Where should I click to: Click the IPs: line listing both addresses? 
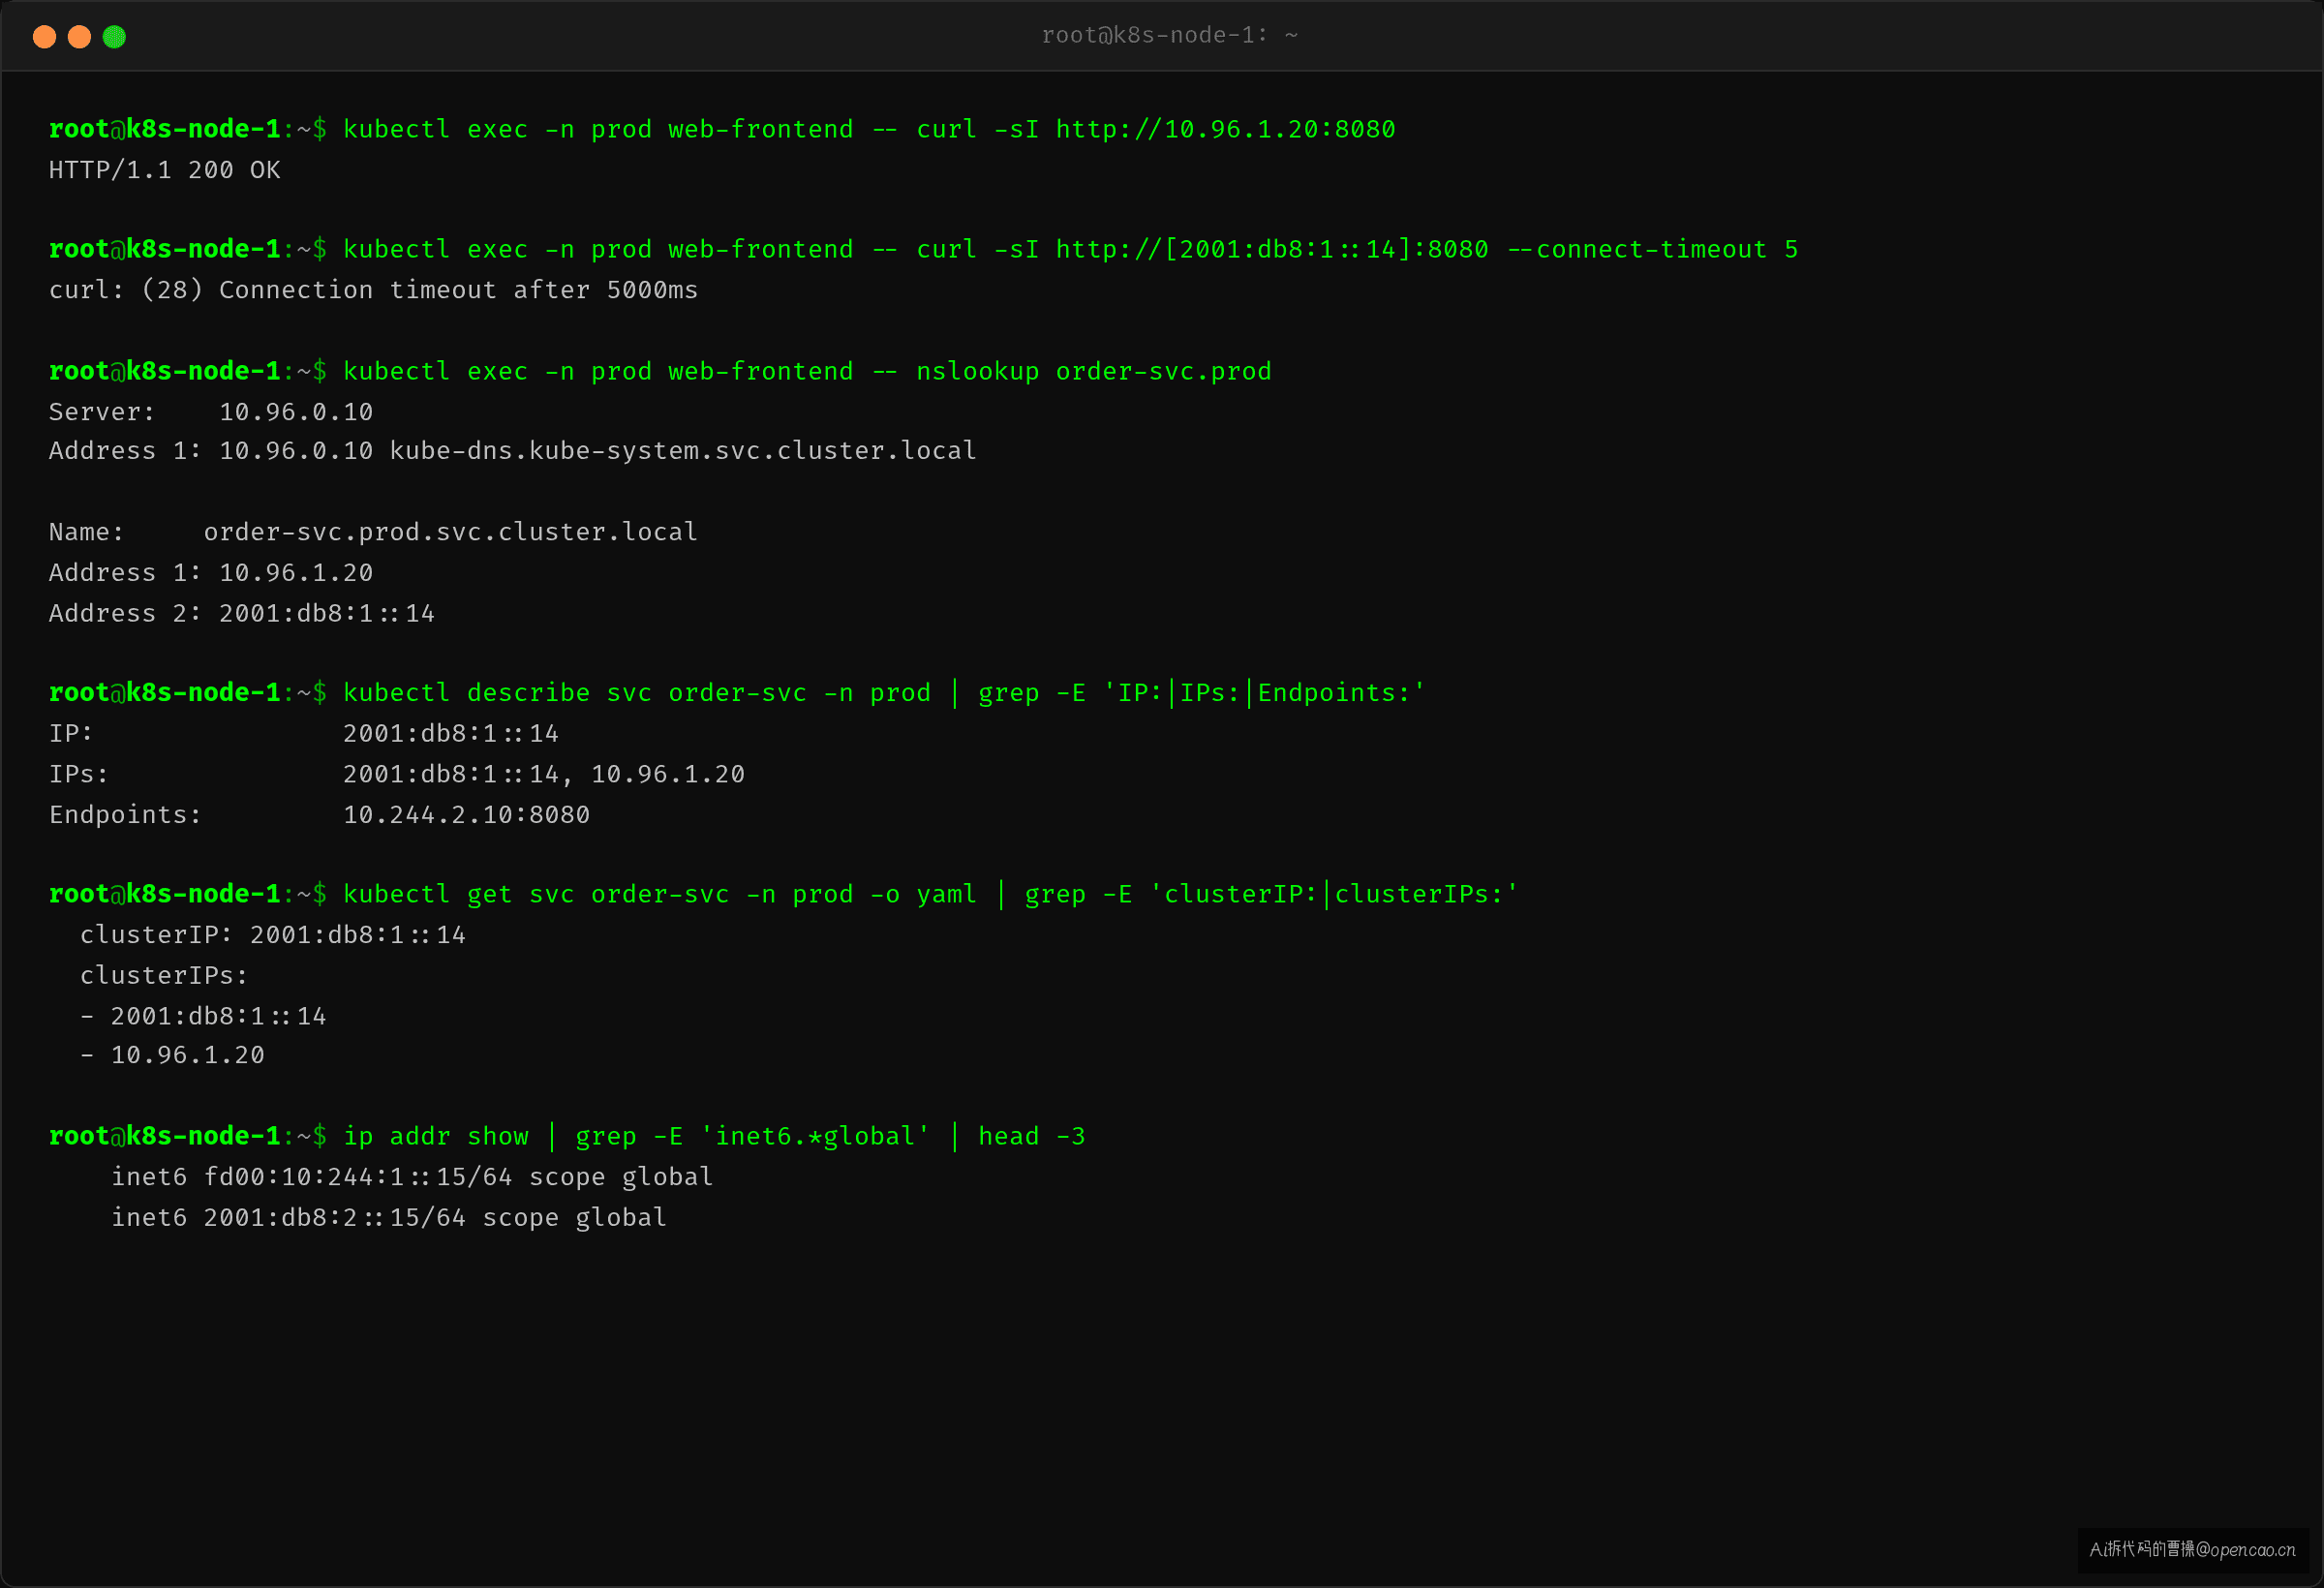[x=397, y=774]
